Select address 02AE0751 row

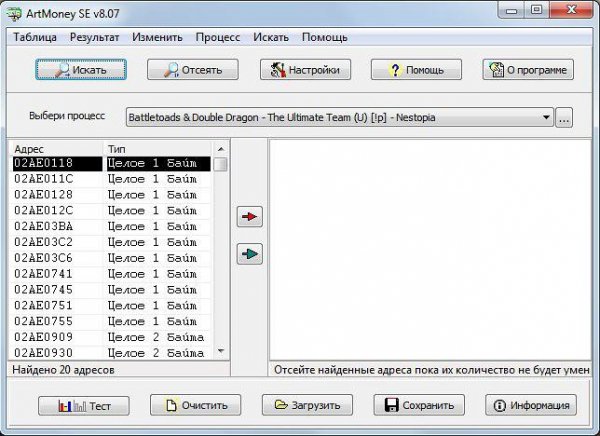click(111, 305)
